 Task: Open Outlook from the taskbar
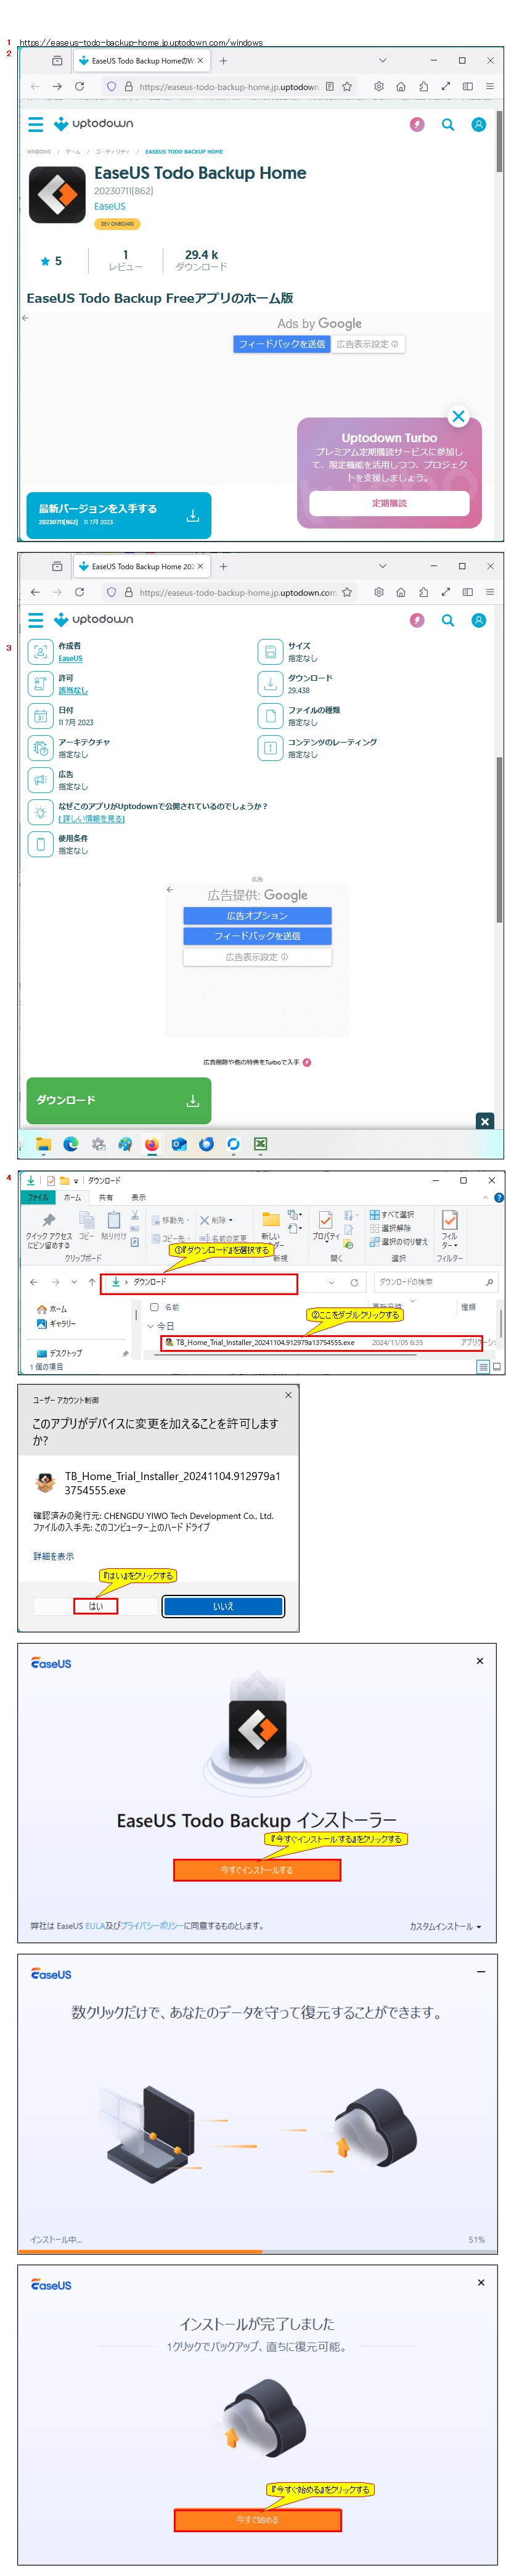179,1144
